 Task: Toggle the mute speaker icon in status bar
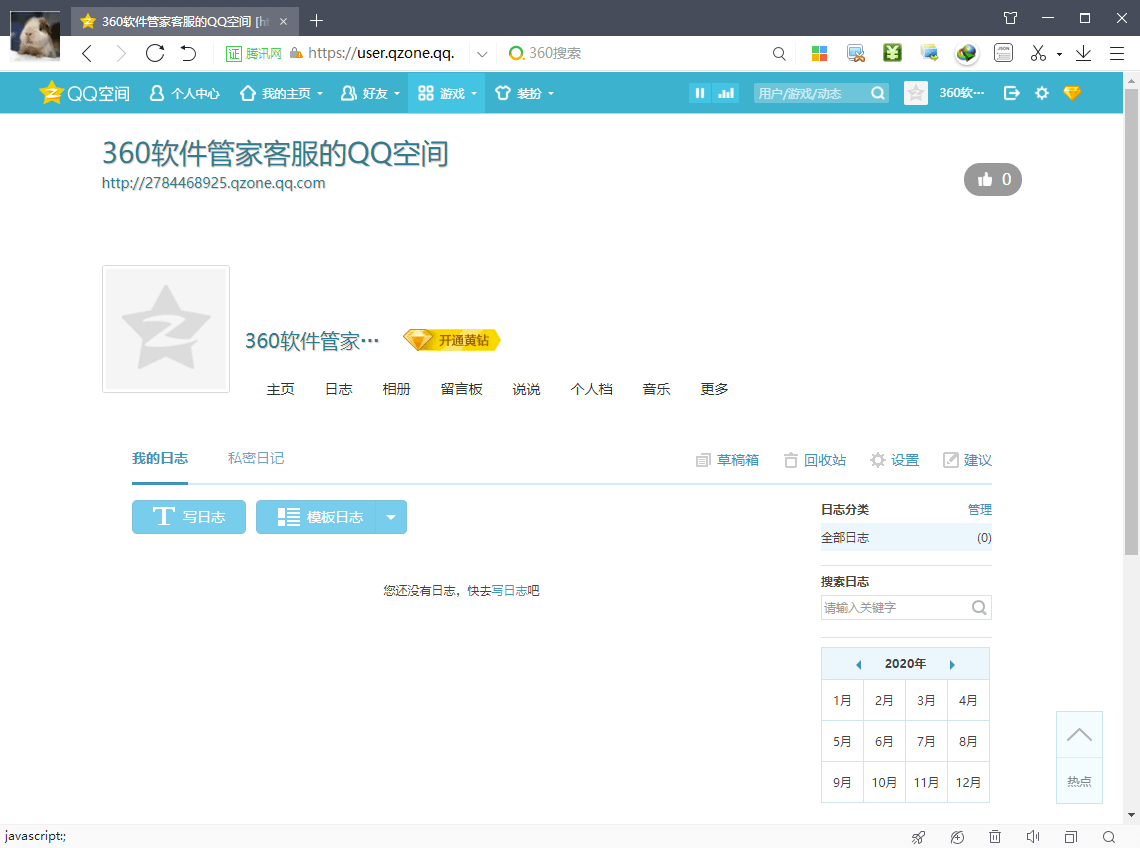pos(1033,837)
